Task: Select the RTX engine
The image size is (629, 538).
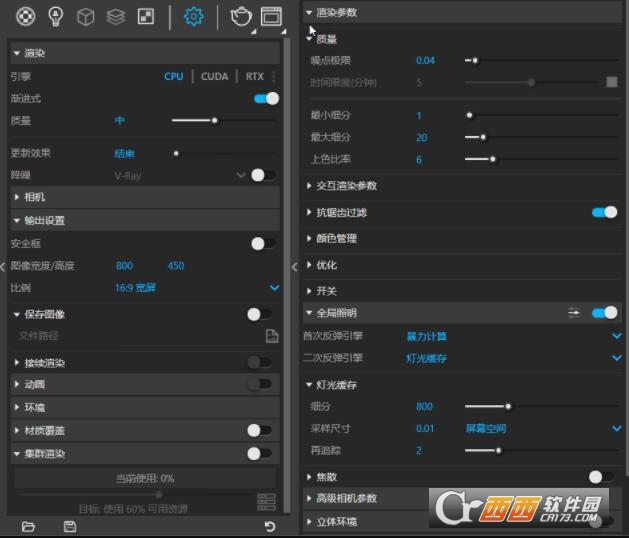Action: (255, 76)
